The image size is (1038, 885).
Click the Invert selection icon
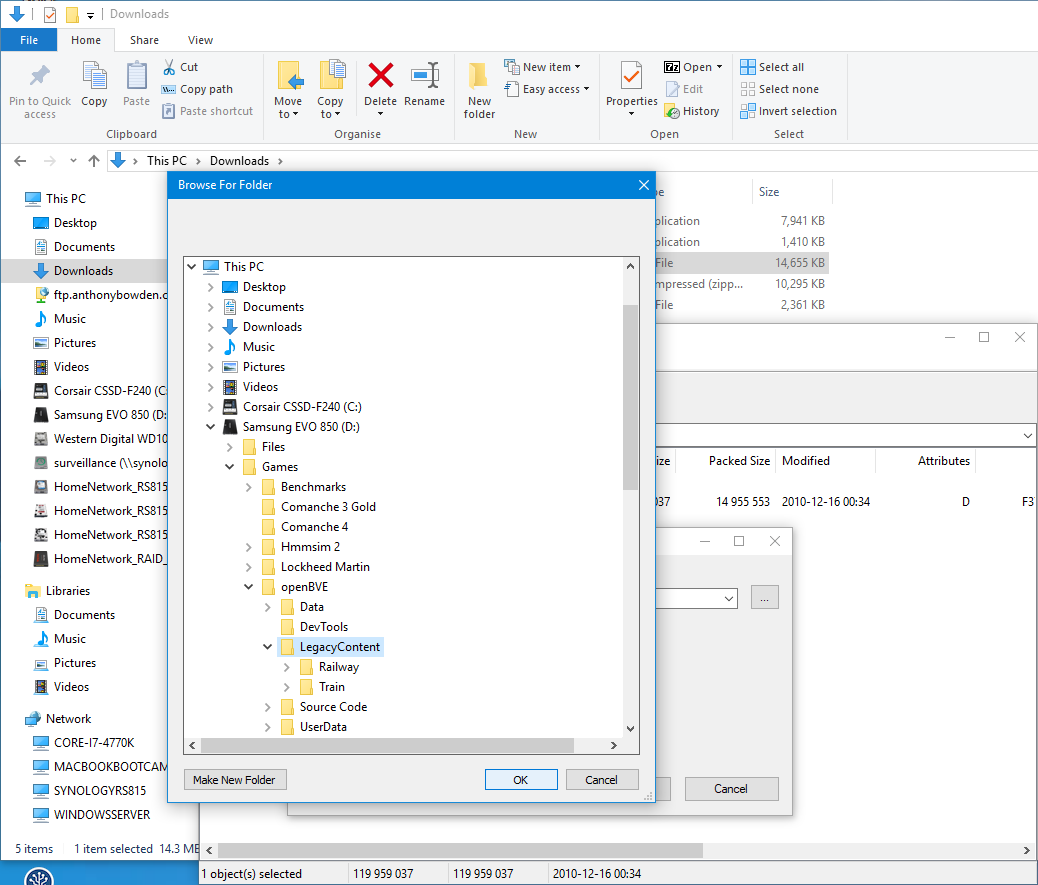(x=749, y=111)
